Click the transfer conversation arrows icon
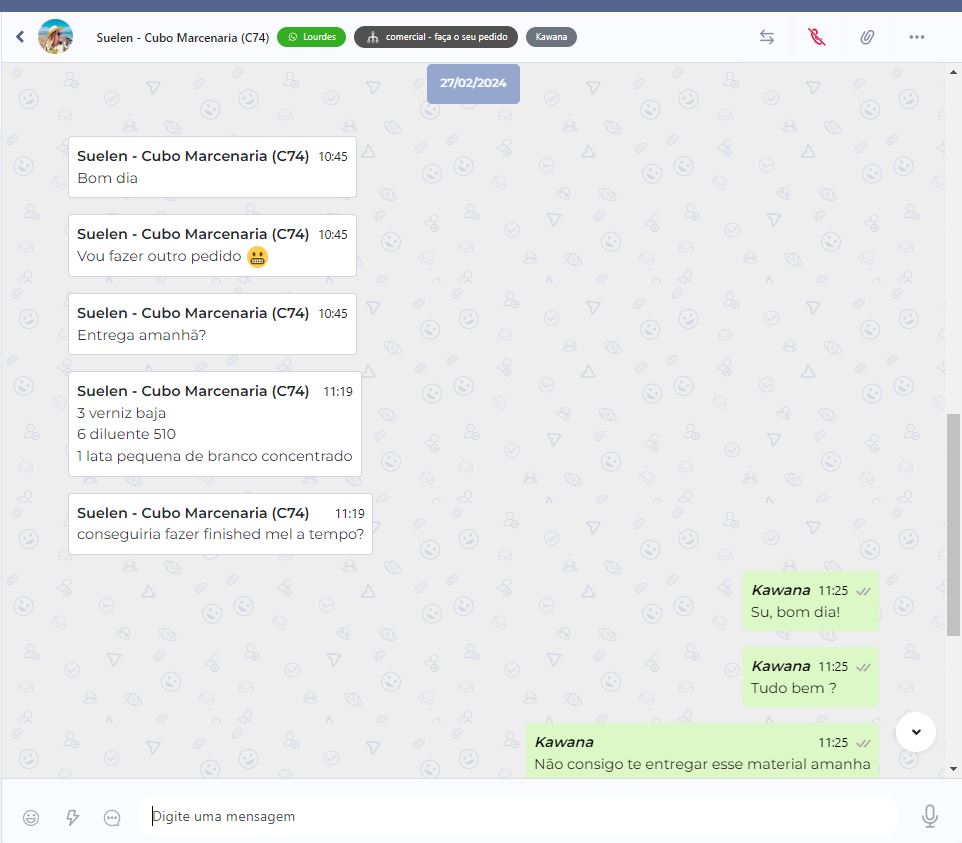The width and height of the screenshot is (962, 843). tap(767, 37)
